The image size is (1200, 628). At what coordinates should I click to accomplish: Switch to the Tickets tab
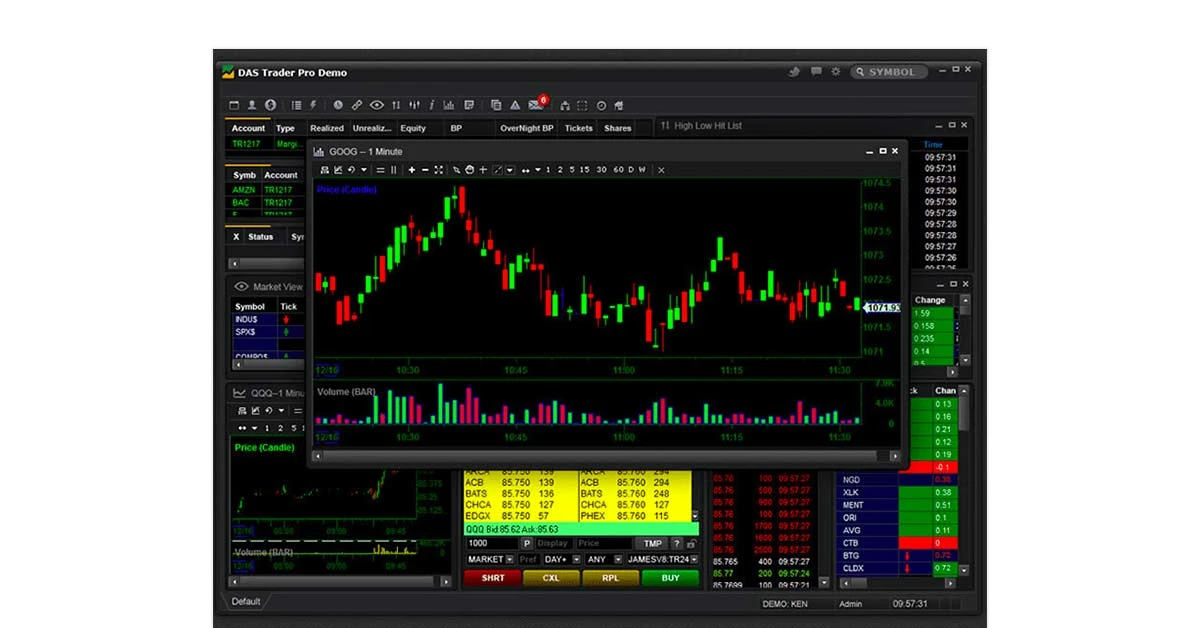point(578,128)
